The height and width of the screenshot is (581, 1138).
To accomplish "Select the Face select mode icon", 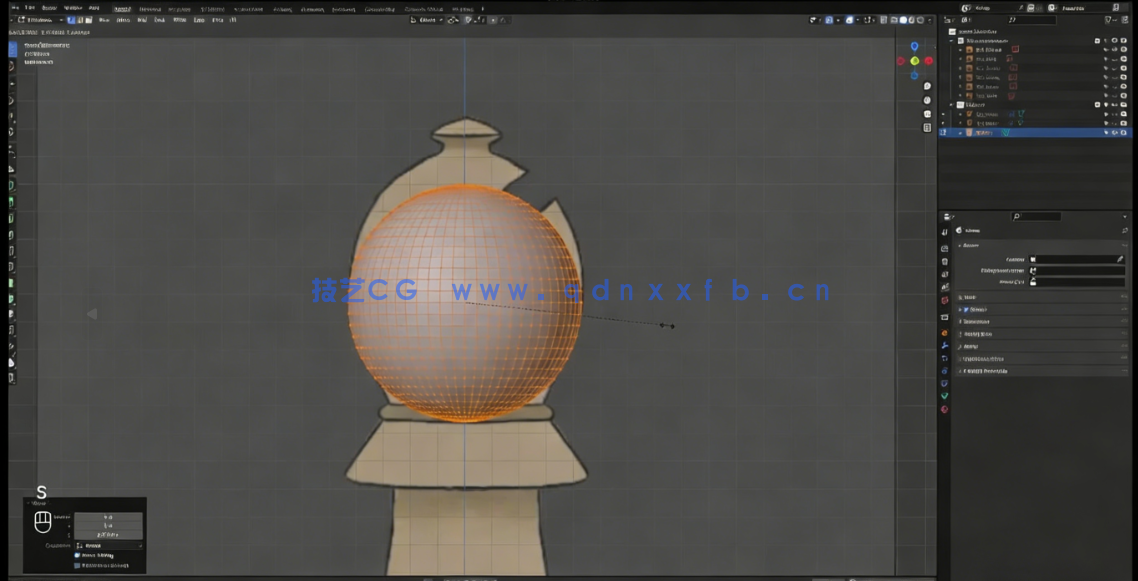I will pos(88,19).
